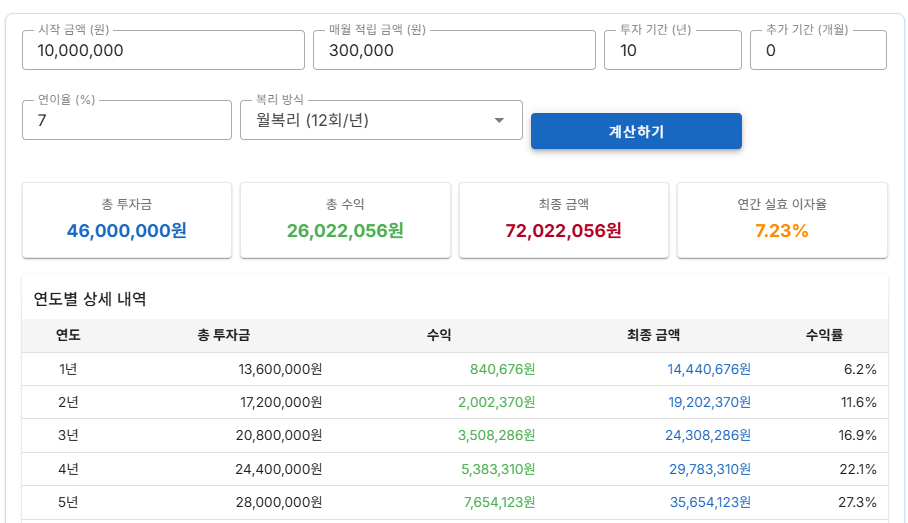The height and width of the screenshot is (523, 908).
Task: Click the 총 투자금 column header
Action: (224, 335)
